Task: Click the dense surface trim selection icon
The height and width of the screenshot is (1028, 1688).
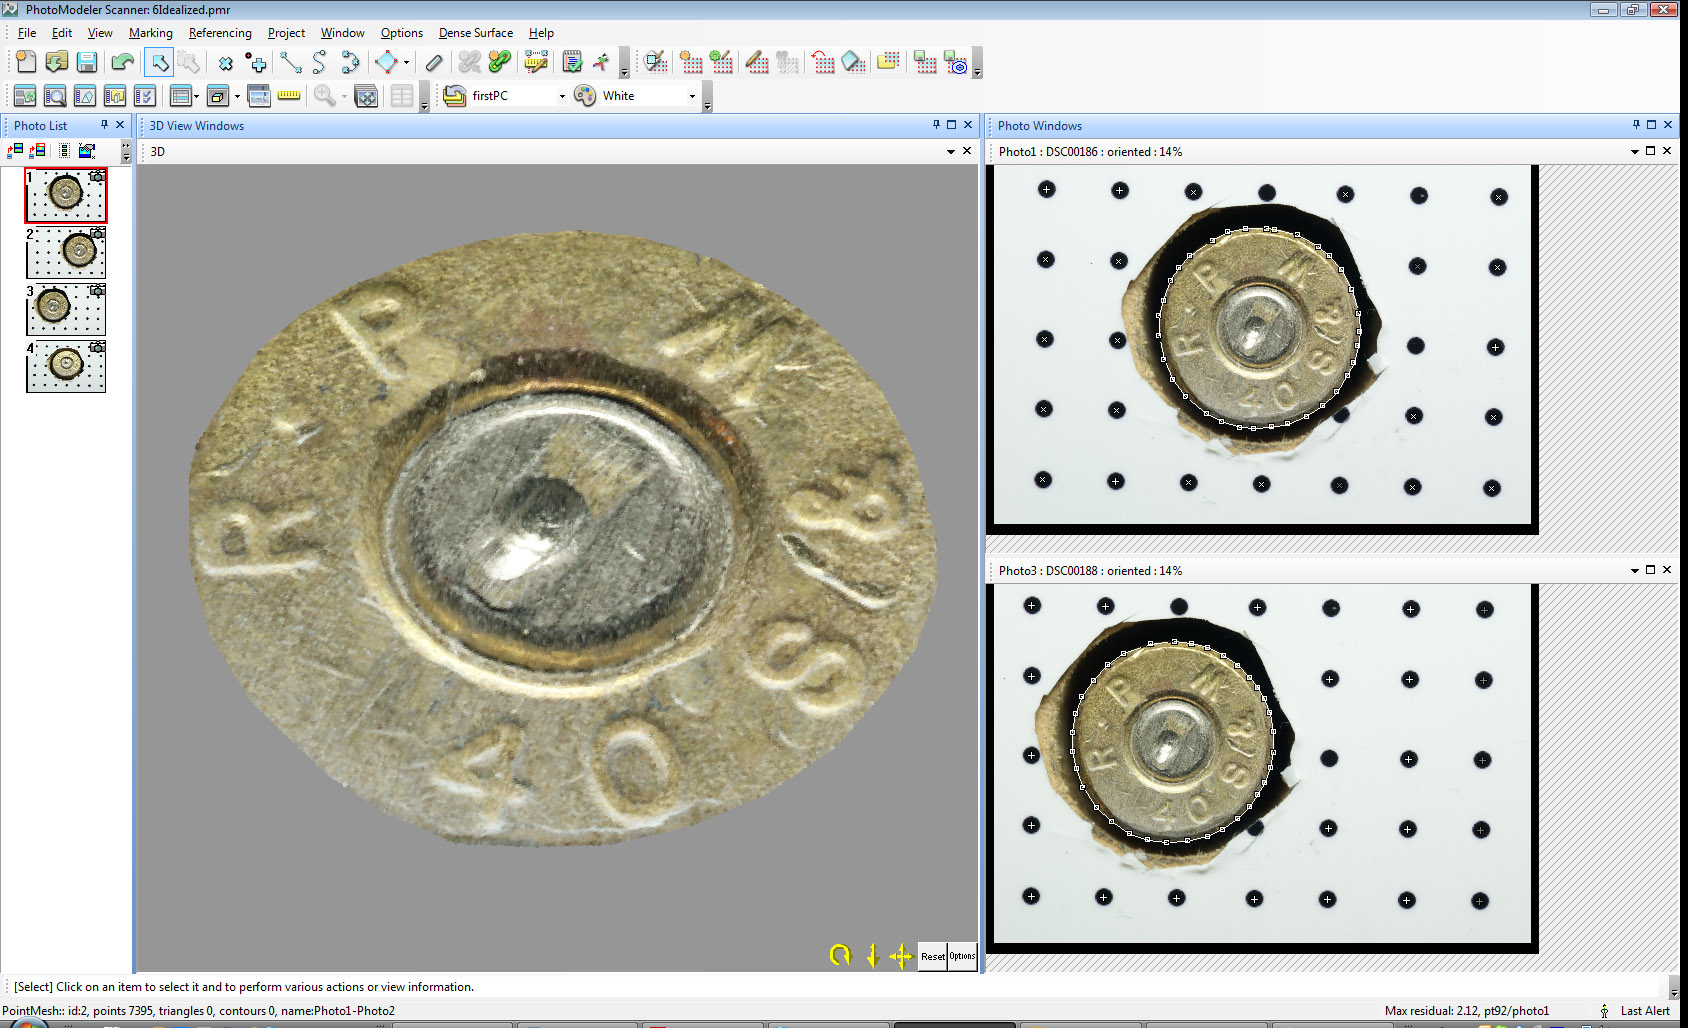Action: [655, 63]
